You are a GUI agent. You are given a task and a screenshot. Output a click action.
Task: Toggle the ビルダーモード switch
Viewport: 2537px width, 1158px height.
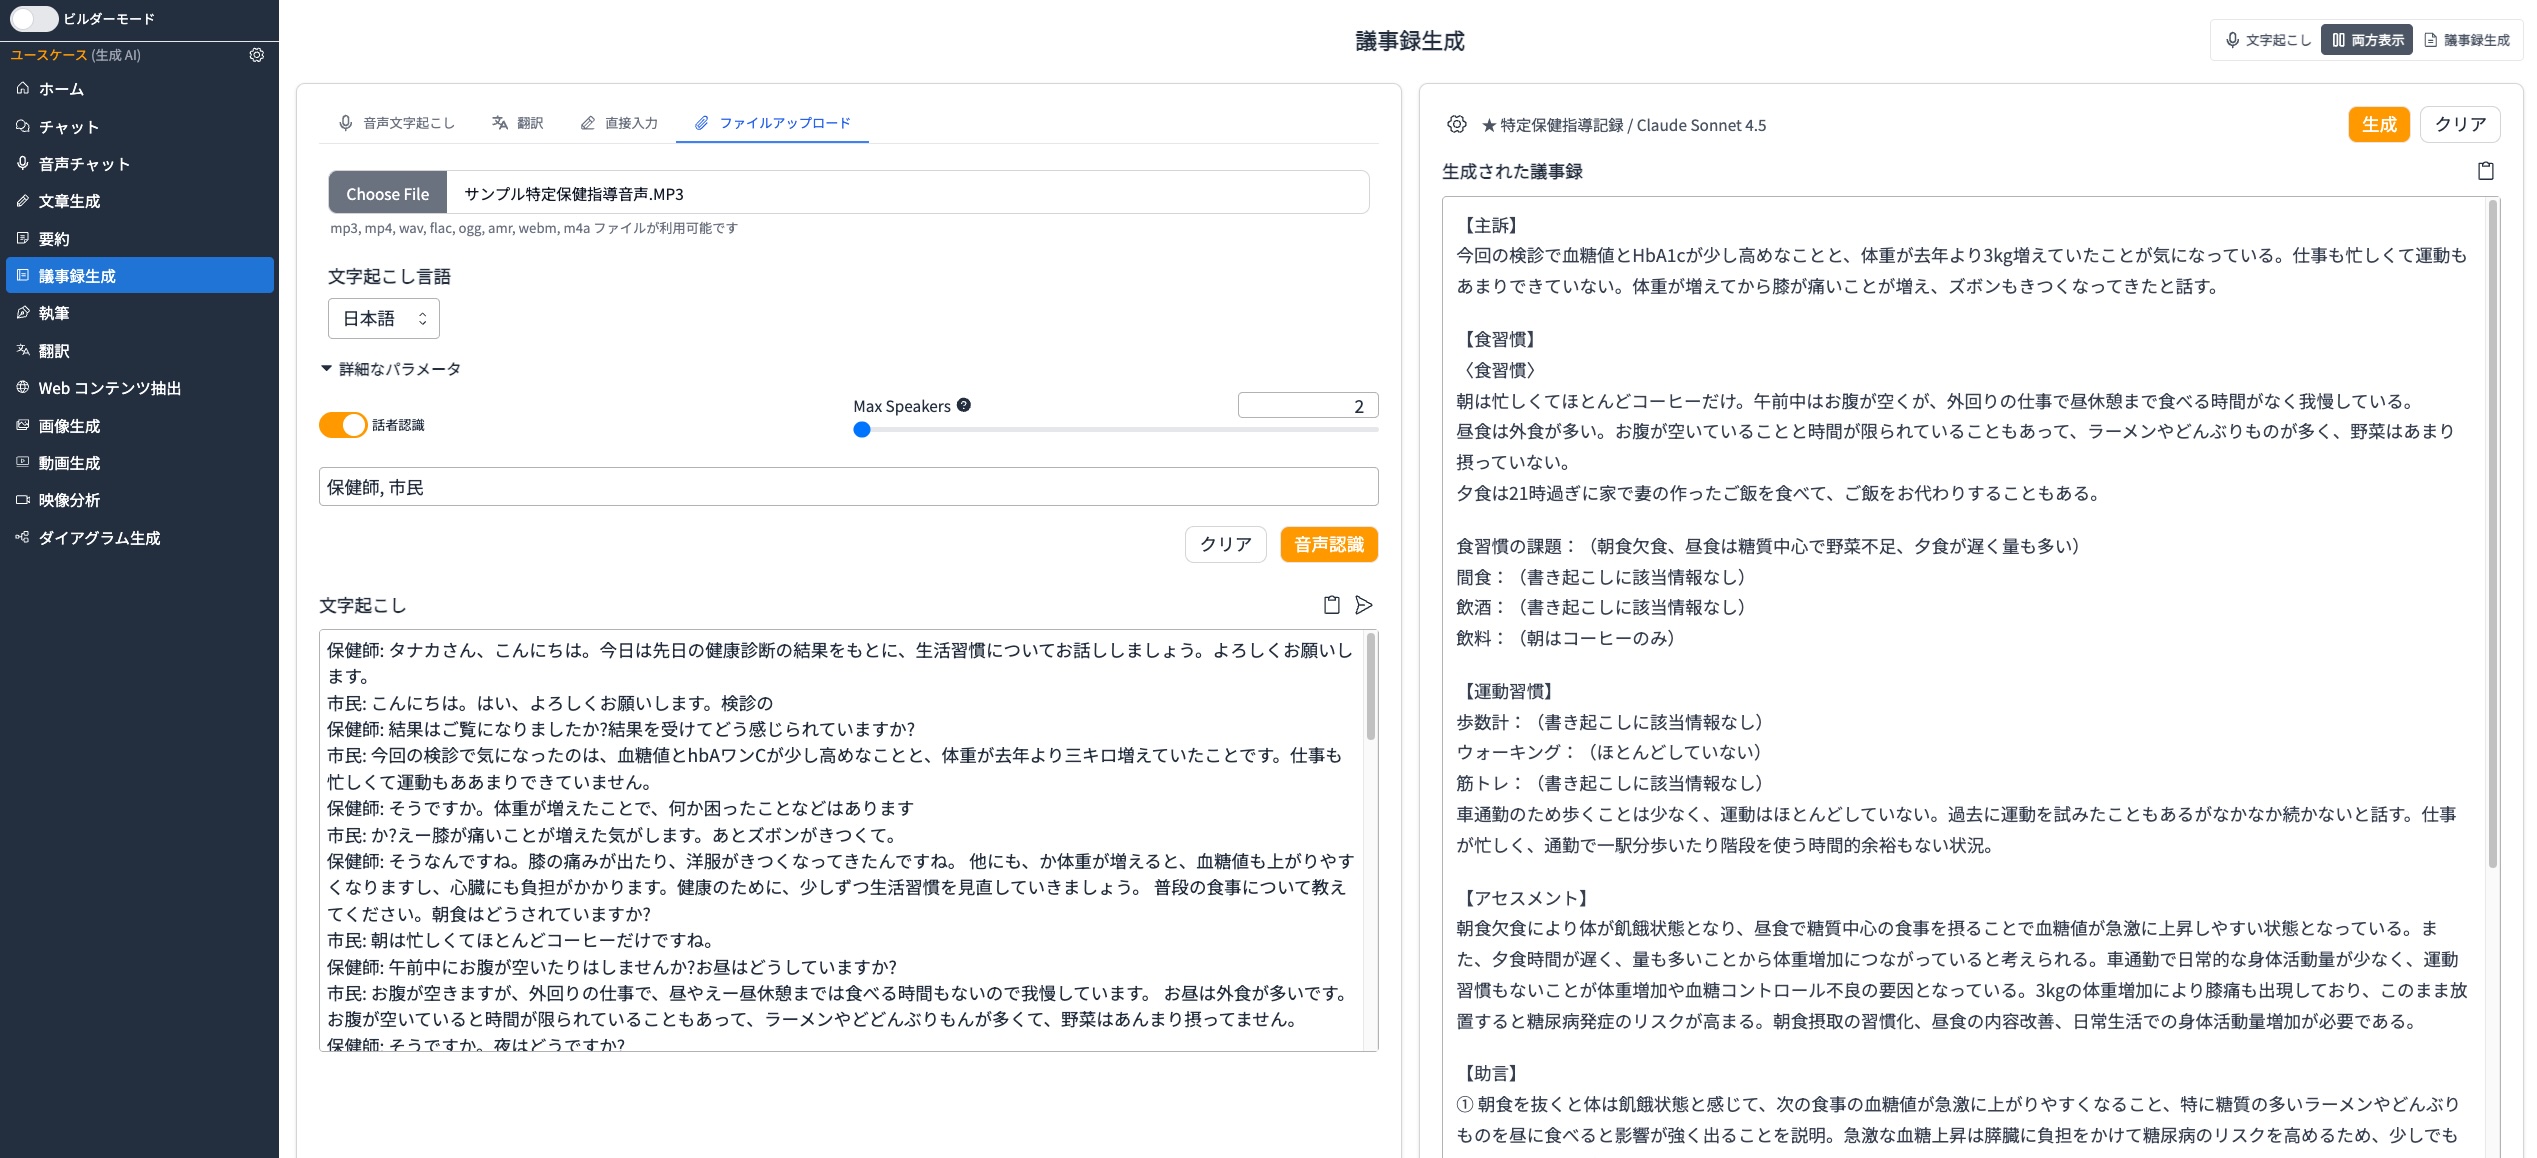pos(34,18)
